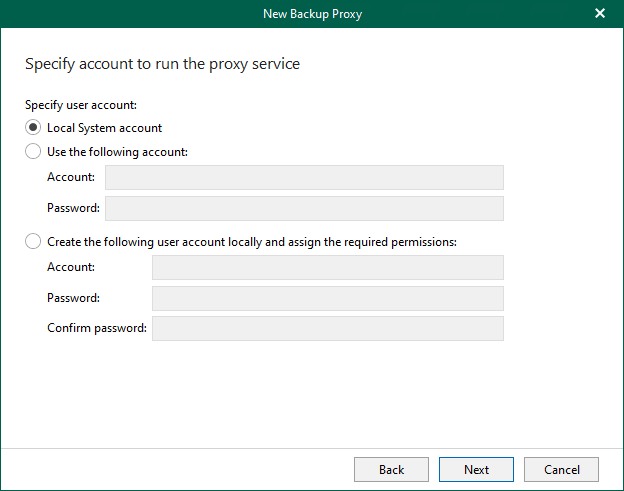Proceed with the Next button
The width and height of the screenshot is (624, 491).
pos(476,469)
